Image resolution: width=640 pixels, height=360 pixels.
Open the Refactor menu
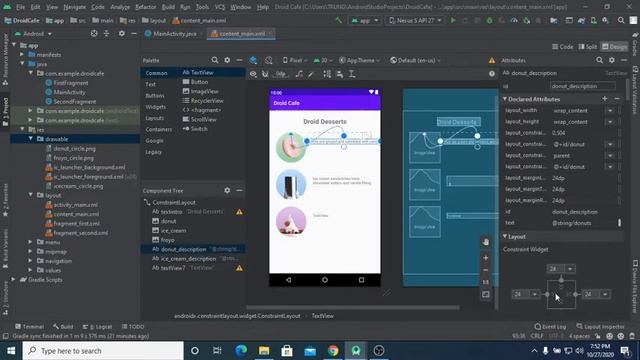(145, 7)
